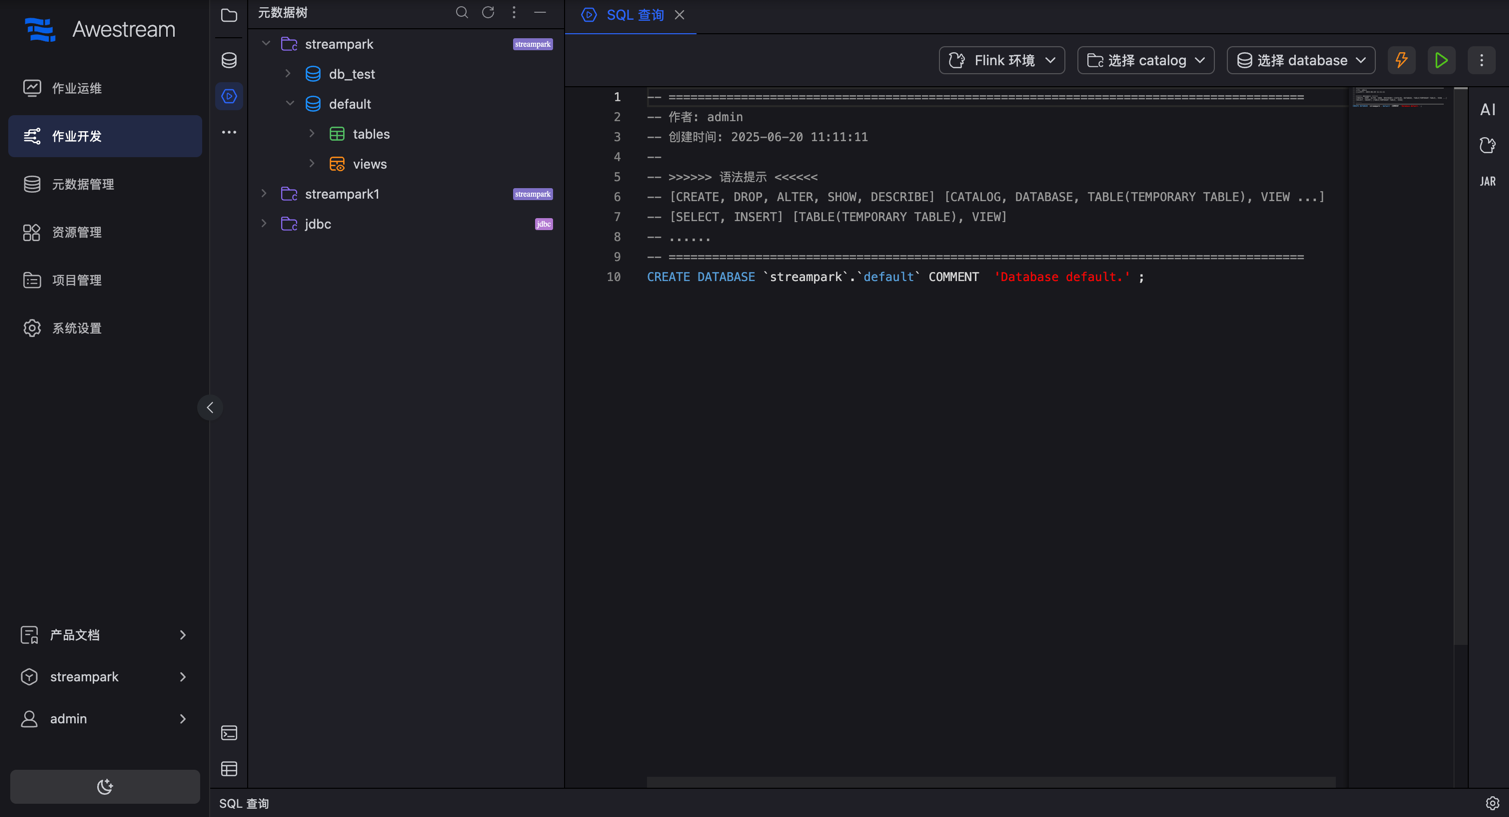Open the 产品文档 link
The height and width of the screenshot is (817, 1509).
[75, 635]
